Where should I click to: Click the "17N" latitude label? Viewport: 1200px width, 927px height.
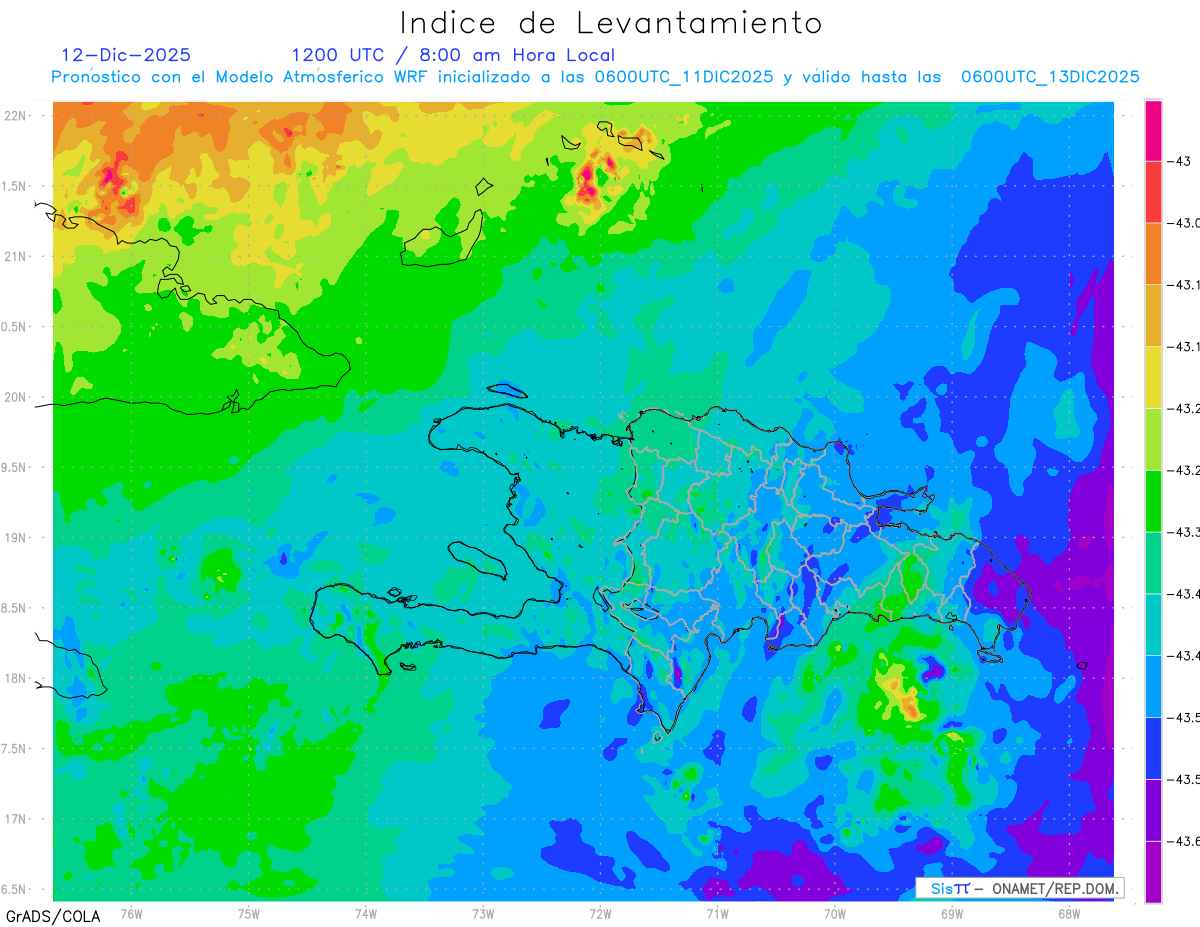pyautogui.click(x=16, y=819)
